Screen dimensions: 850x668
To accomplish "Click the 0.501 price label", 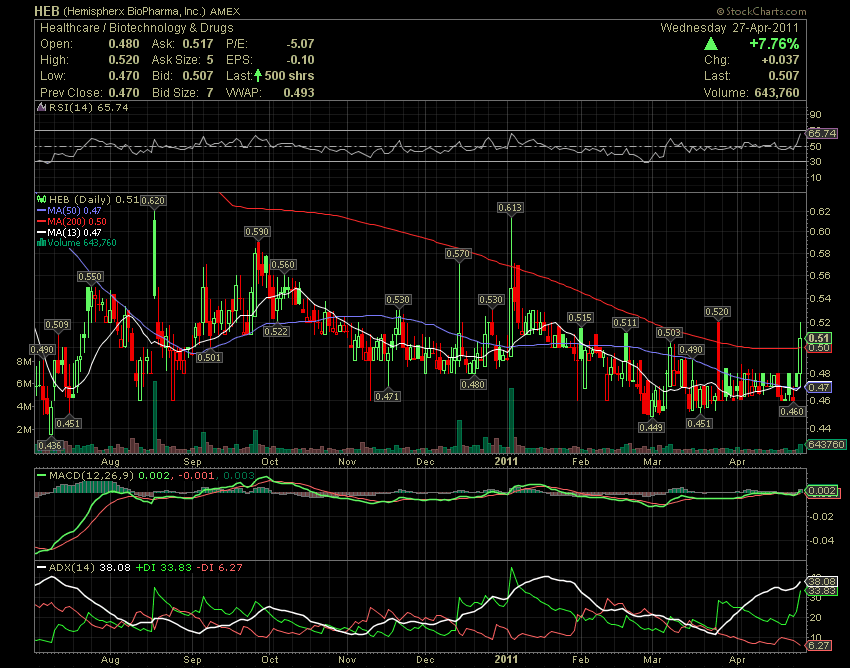I will coord(209,357).
